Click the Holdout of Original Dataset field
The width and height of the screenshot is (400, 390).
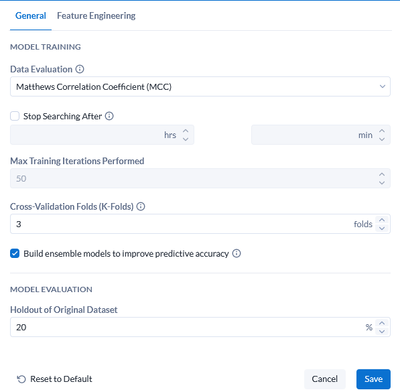(200, 327)
